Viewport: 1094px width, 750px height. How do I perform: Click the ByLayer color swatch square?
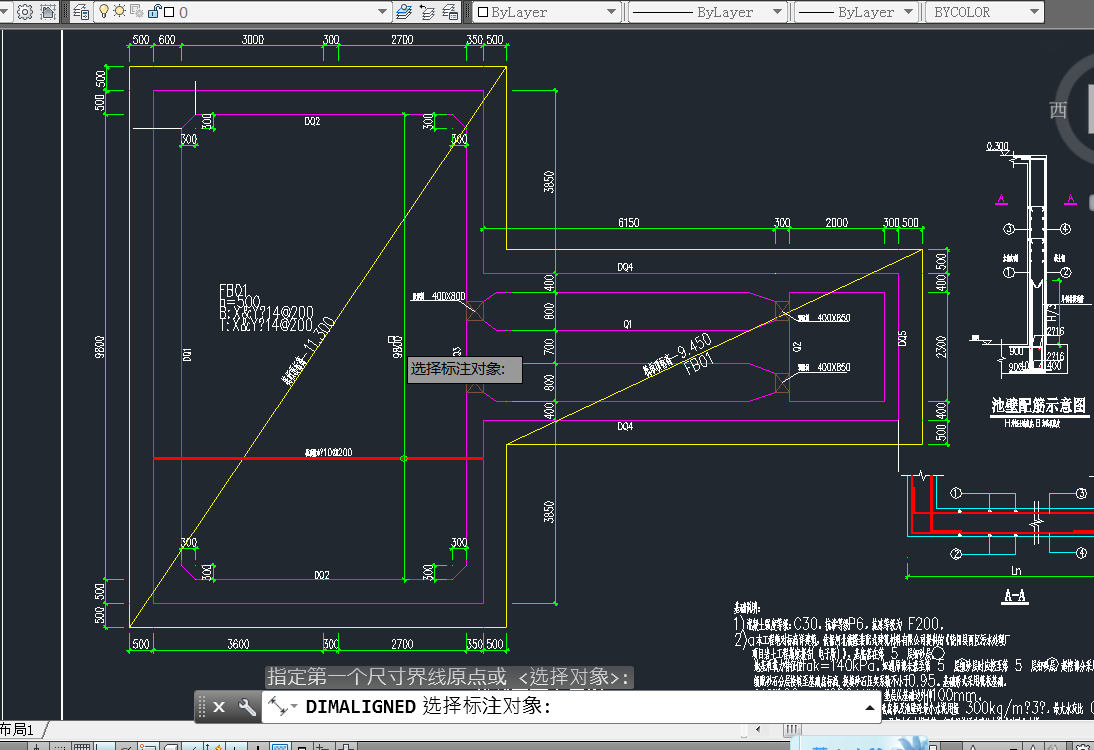coord(483,12)
